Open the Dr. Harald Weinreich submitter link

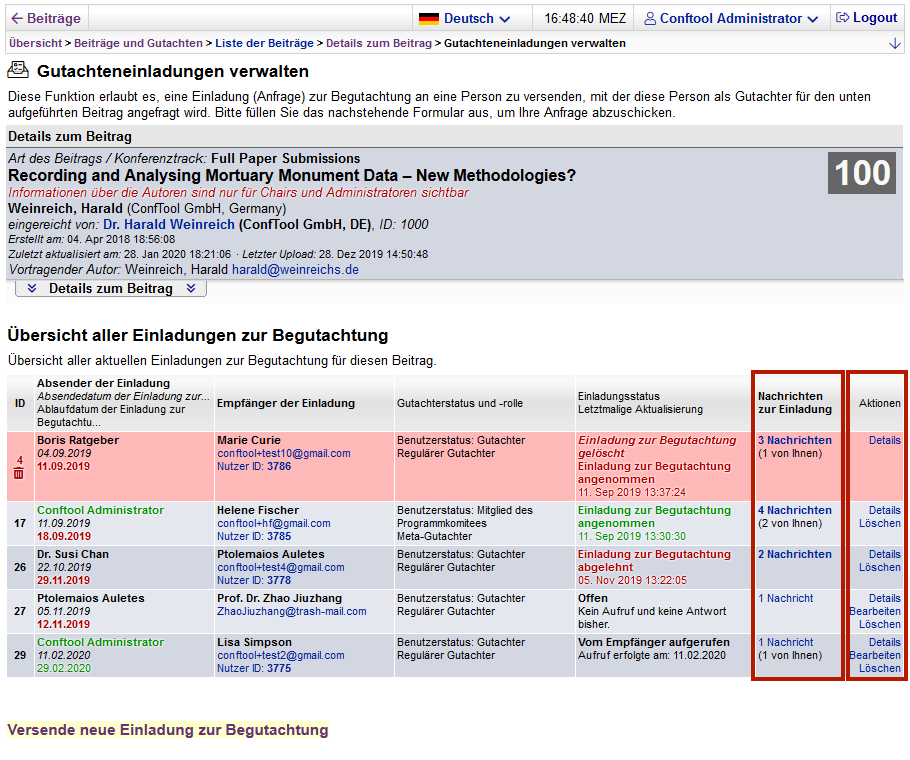click(168, 224)
